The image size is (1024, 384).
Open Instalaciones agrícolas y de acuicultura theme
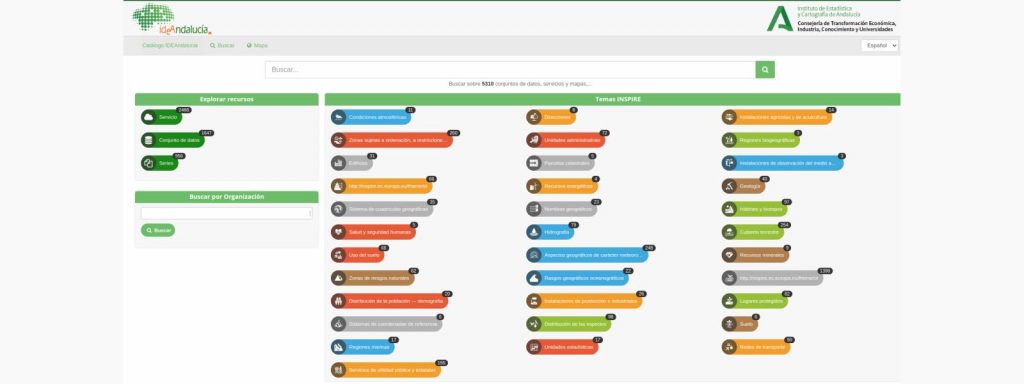777,117
